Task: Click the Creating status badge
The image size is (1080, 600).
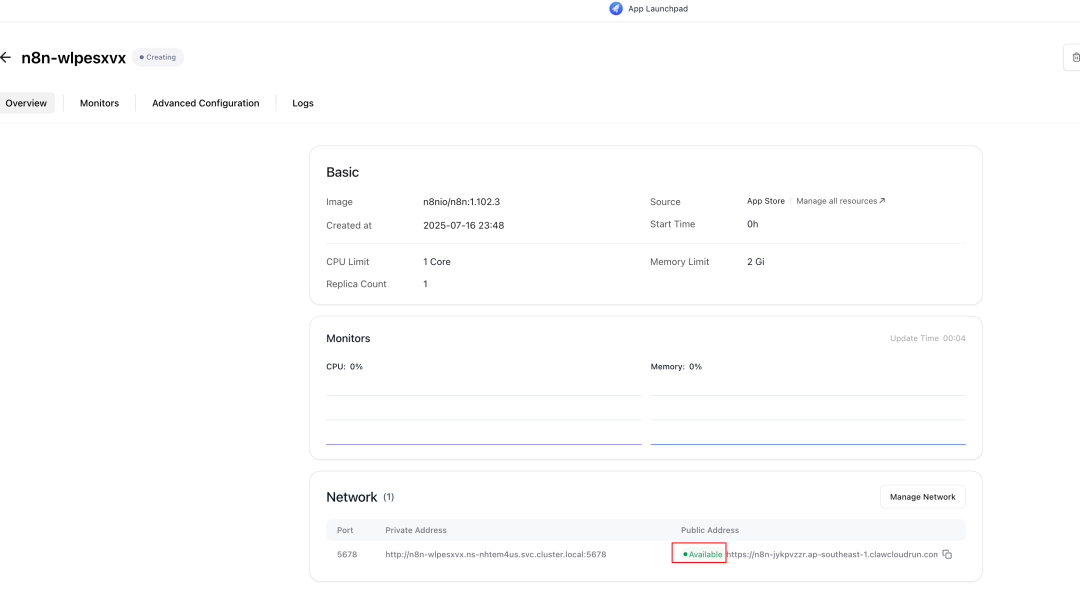Action: tap(158, 58)
